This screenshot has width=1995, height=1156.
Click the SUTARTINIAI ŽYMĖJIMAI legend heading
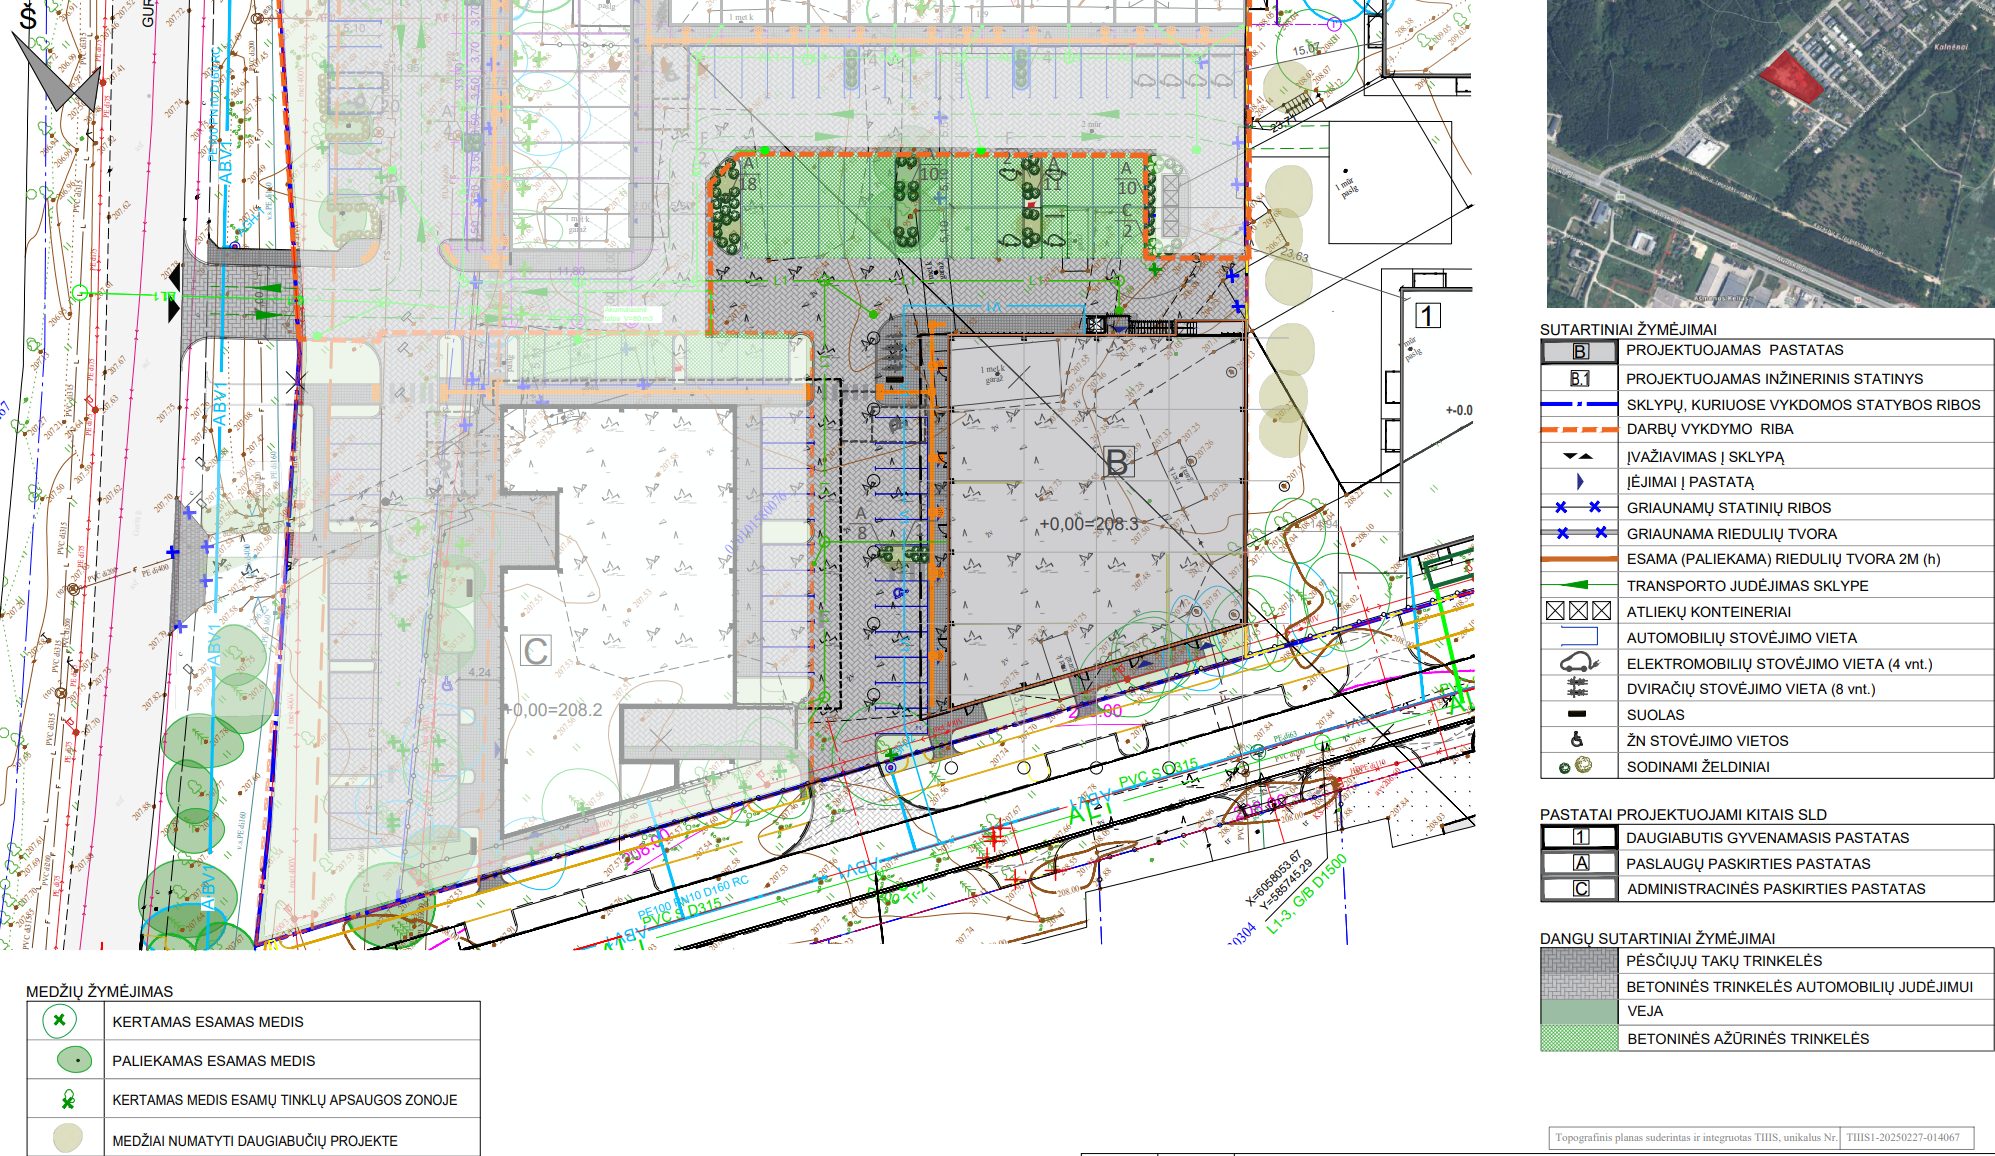point(1628,329)
